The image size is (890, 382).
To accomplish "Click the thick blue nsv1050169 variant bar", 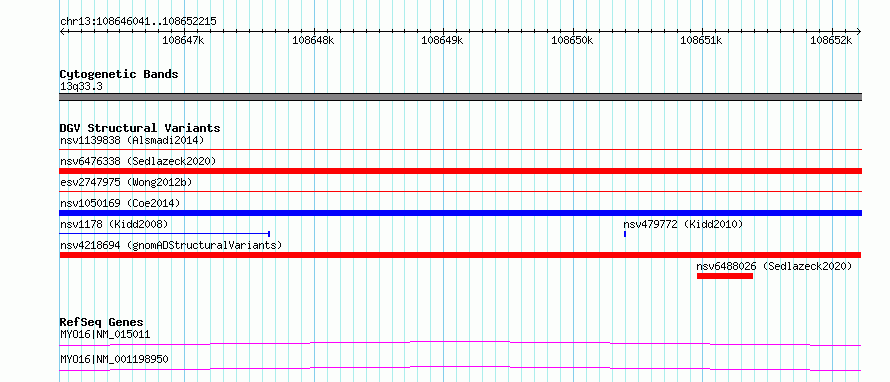I will click(461, 213).
